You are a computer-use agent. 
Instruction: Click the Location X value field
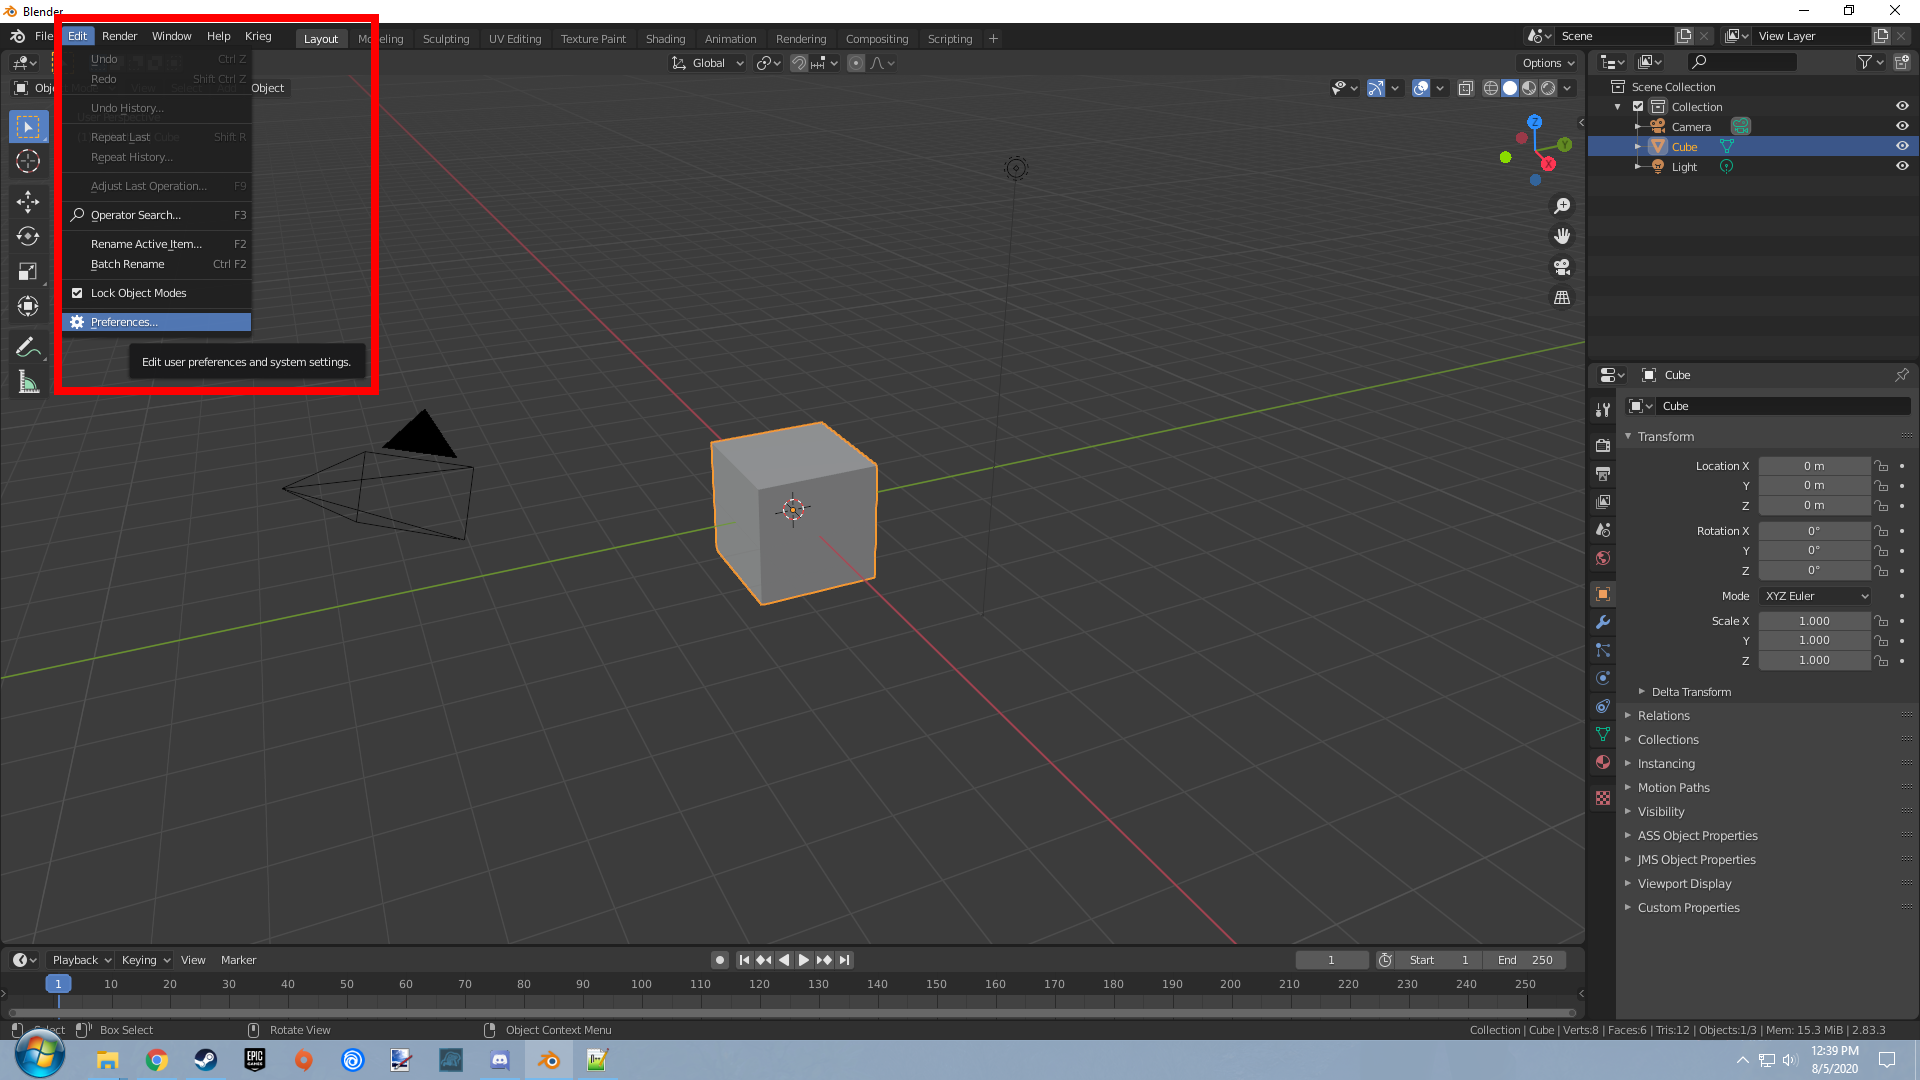click(1813, 466)
